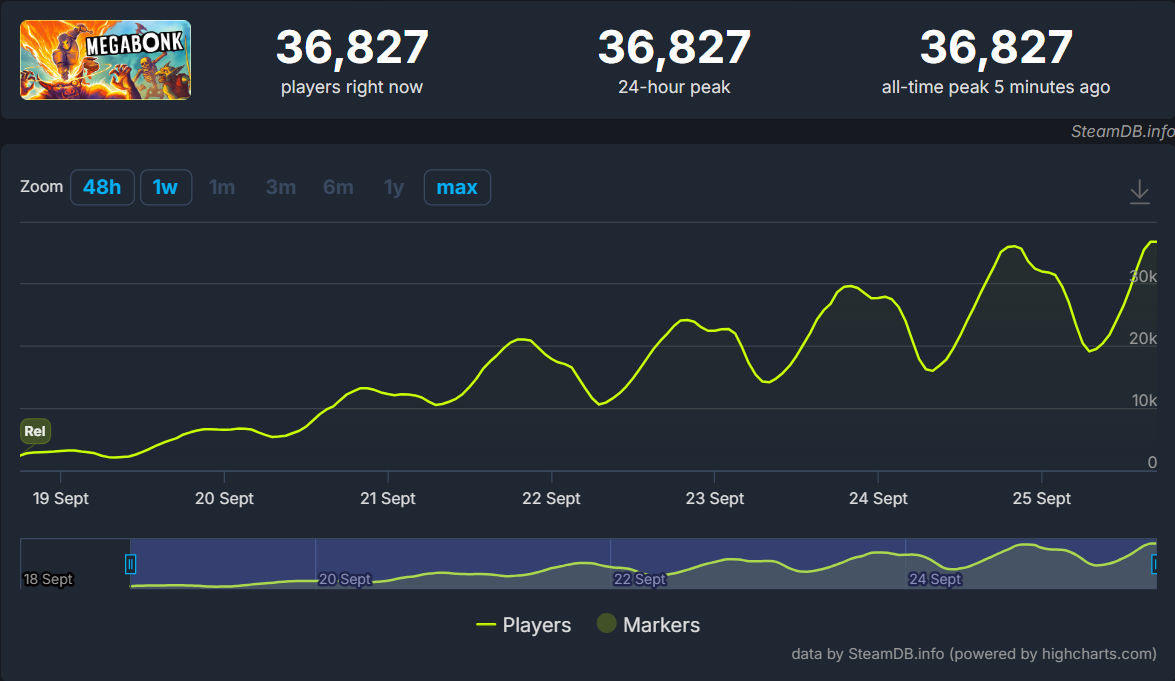The height and width of the screenshot is (681, 1175).
Task: Click the navigator at 18 Sept label
Action: [x=48, y=579]
